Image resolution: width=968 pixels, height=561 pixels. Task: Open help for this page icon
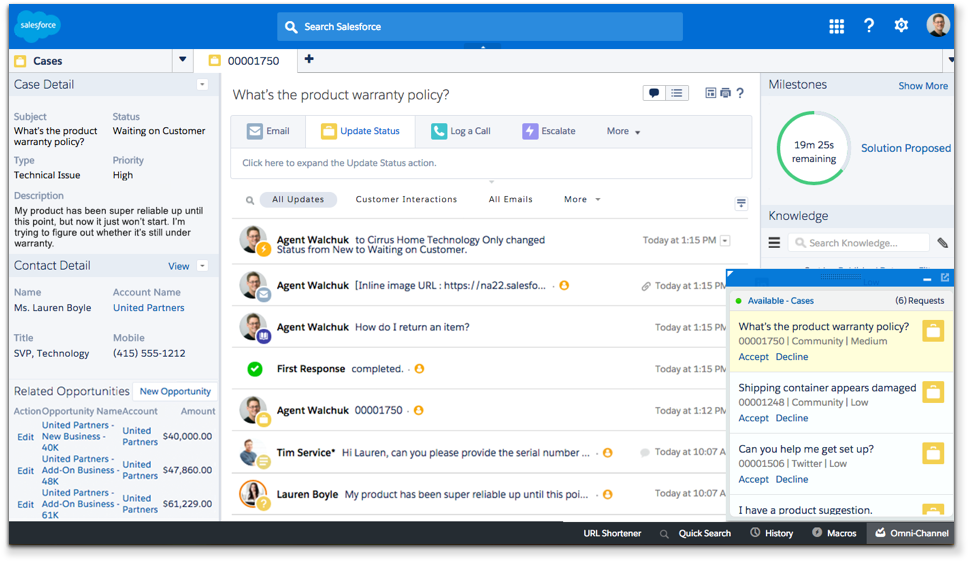740,93
